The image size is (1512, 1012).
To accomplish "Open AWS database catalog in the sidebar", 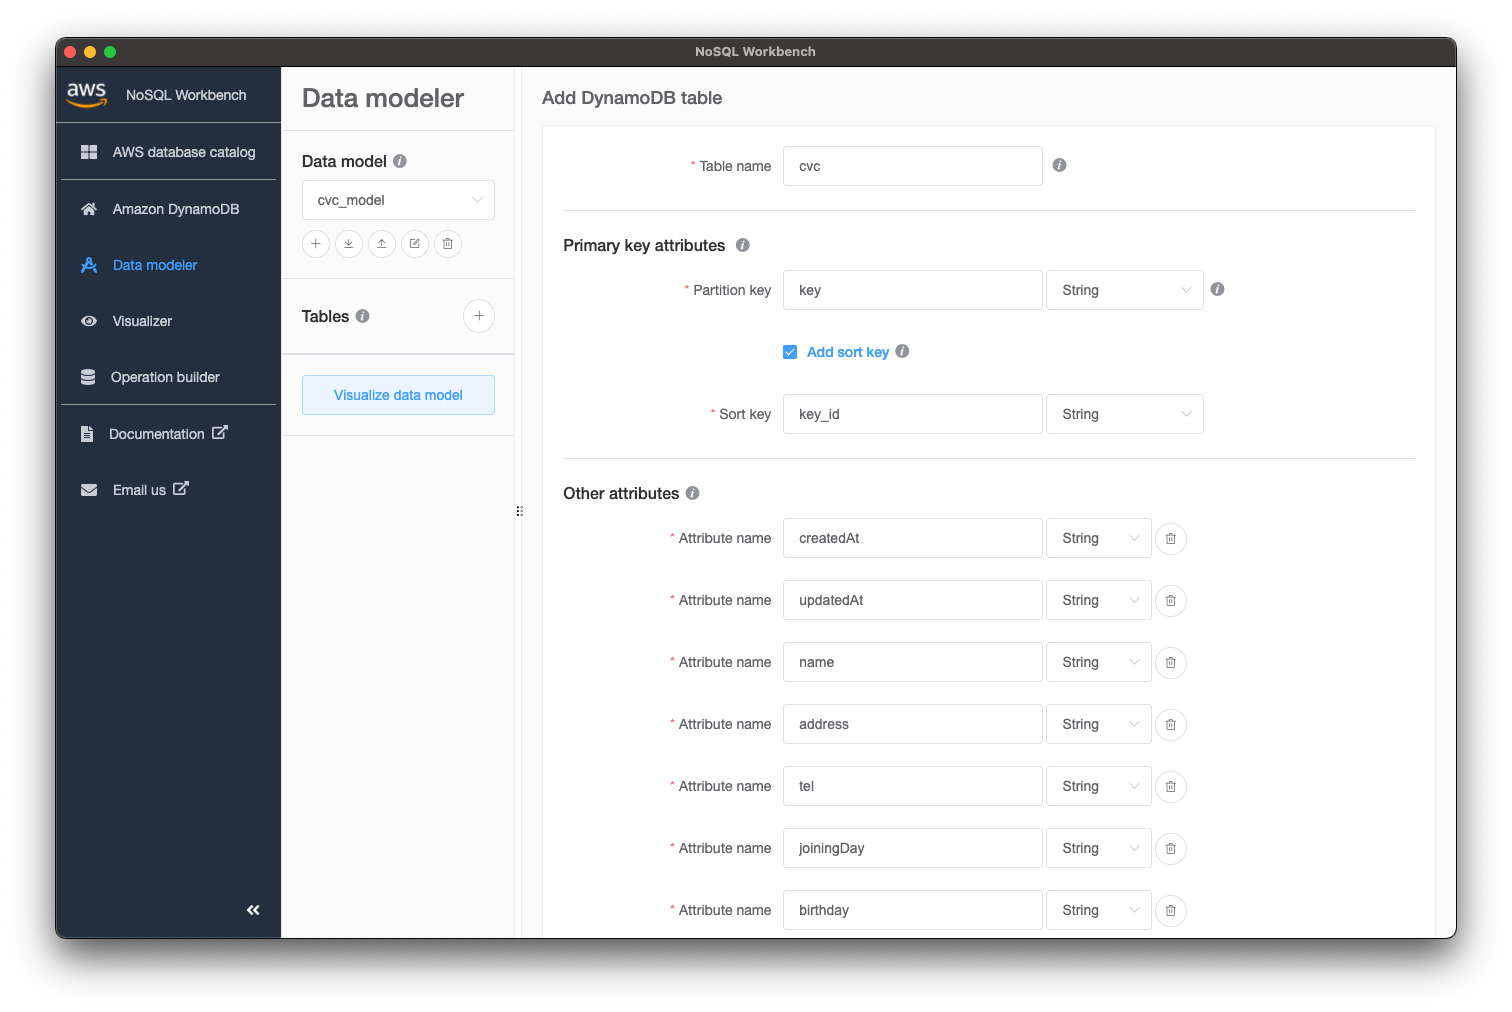I will tap(168, 152).
